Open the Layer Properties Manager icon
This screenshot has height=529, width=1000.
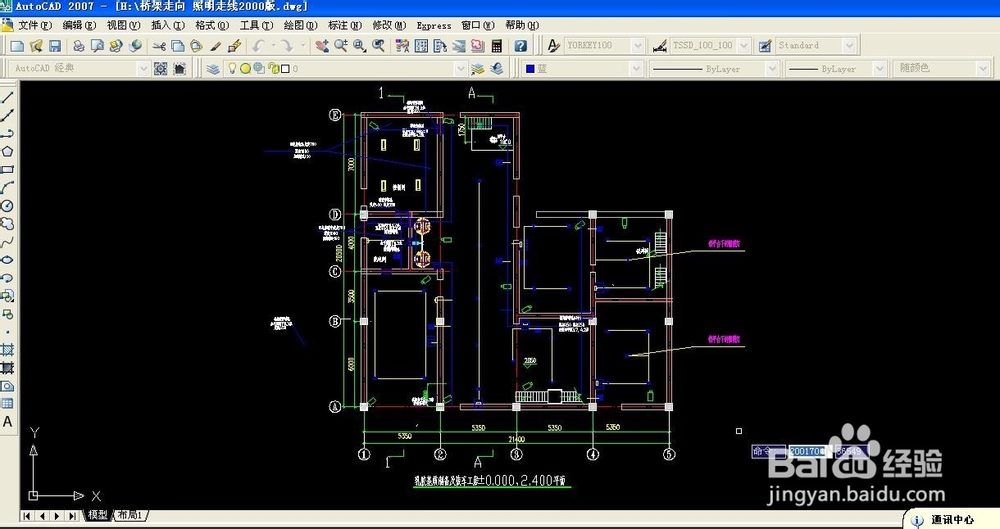tap(213, 68)
